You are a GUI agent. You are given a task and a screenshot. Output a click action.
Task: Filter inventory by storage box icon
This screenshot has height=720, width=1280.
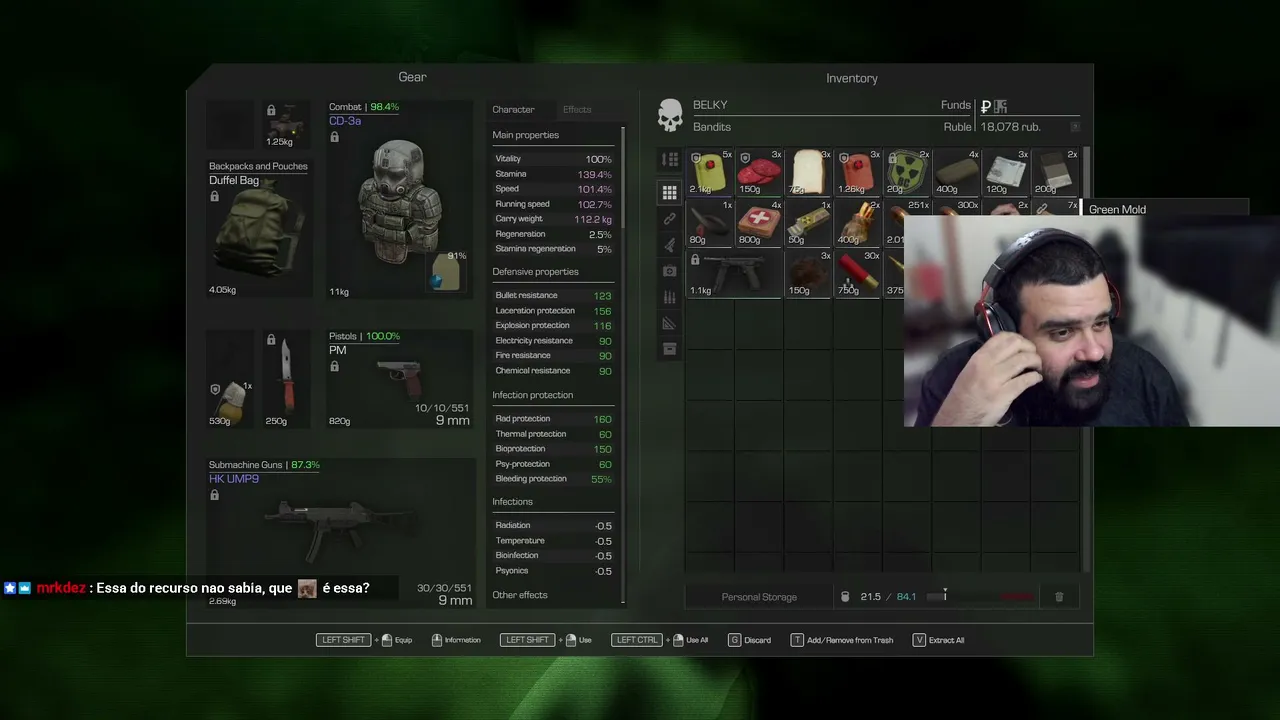670,349
